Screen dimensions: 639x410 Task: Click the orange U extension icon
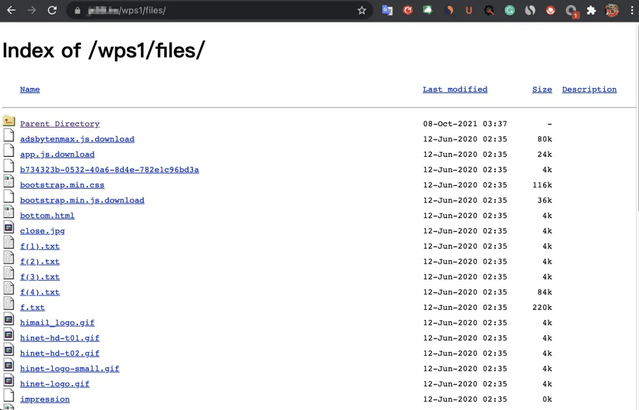click(x=469, y=11)
